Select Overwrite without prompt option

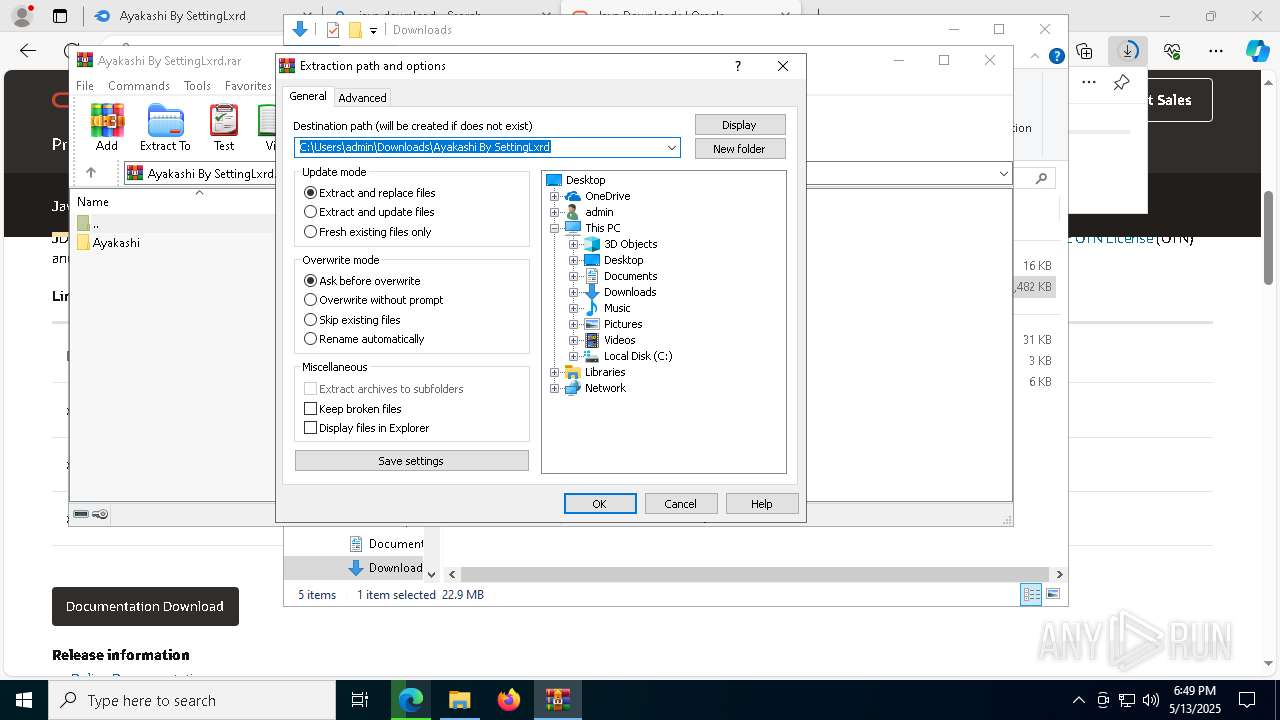[373, 300]
